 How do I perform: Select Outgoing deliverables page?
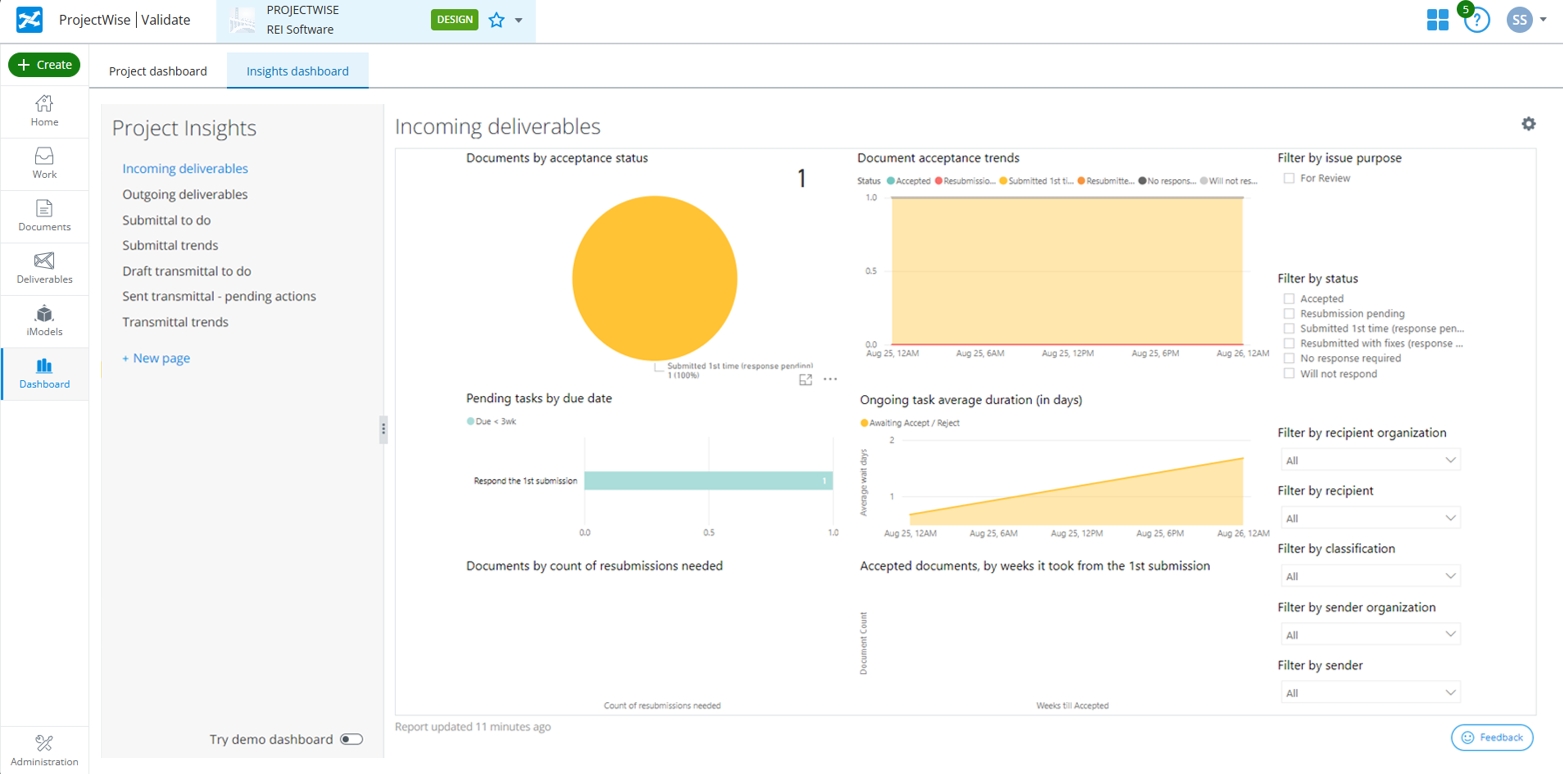click(185, 194)
